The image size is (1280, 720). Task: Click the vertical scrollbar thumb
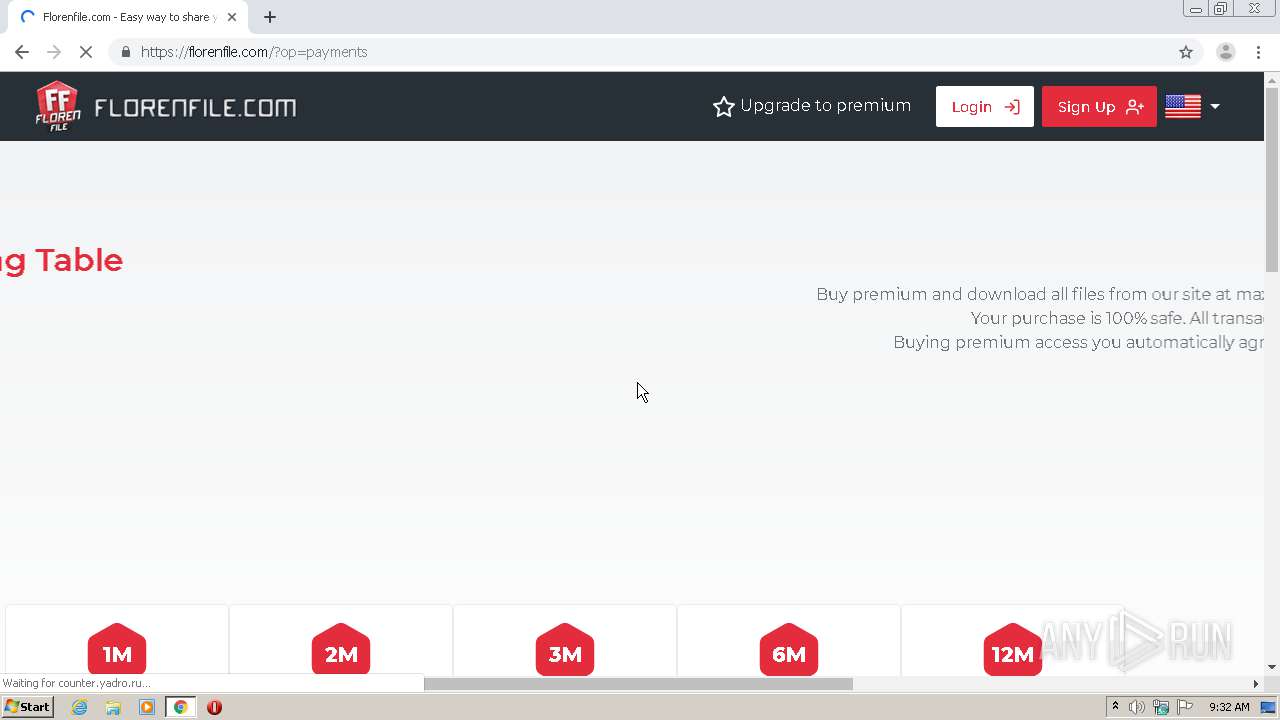tap(1272, 180)
